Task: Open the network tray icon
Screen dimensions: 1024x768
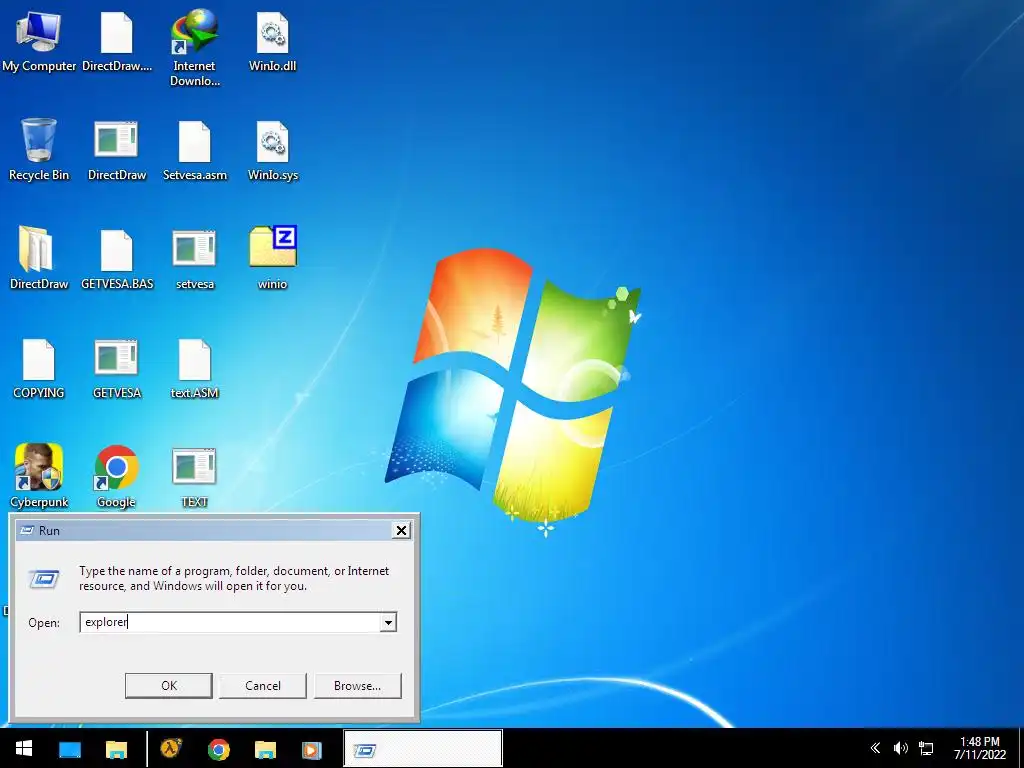Action: [926, 748]
